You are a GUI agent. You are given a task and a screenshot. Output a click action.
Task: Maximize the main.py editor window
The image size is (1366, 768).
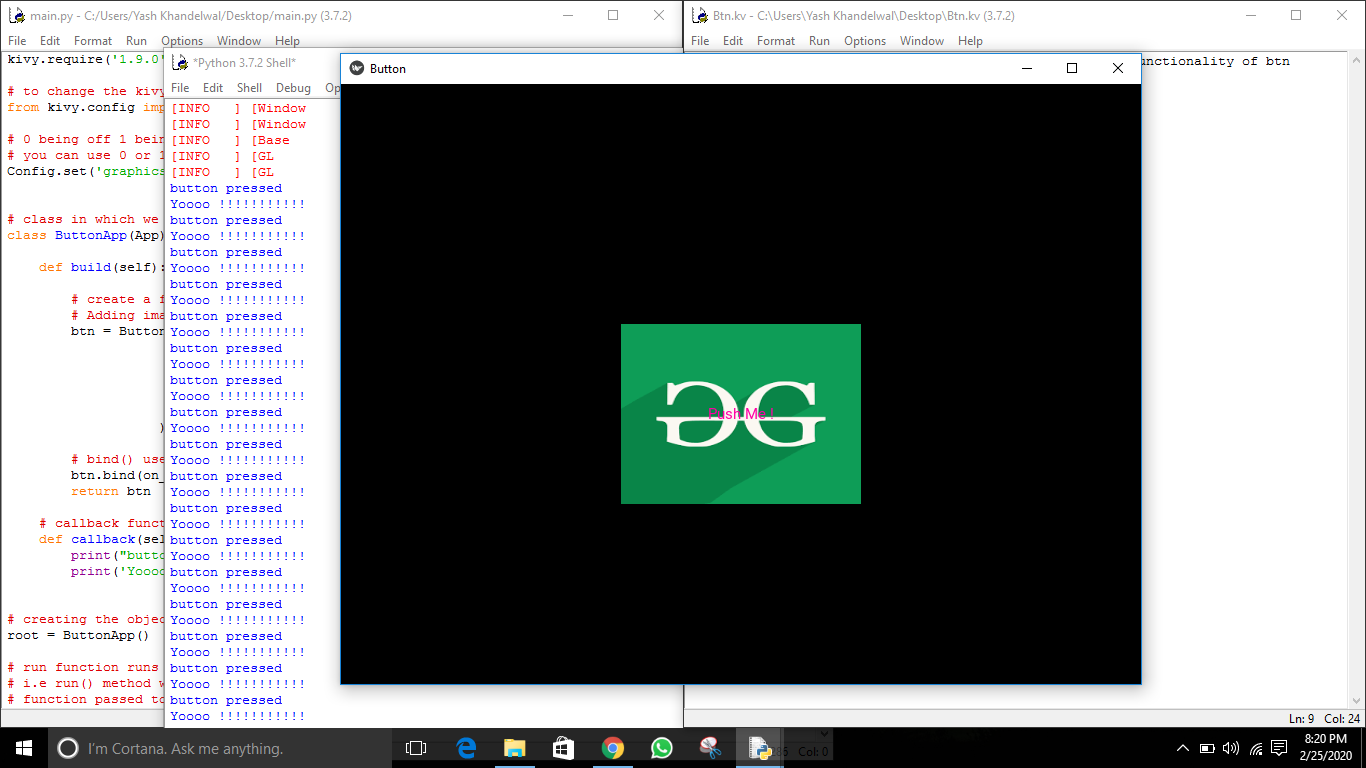tap(613, 15)
